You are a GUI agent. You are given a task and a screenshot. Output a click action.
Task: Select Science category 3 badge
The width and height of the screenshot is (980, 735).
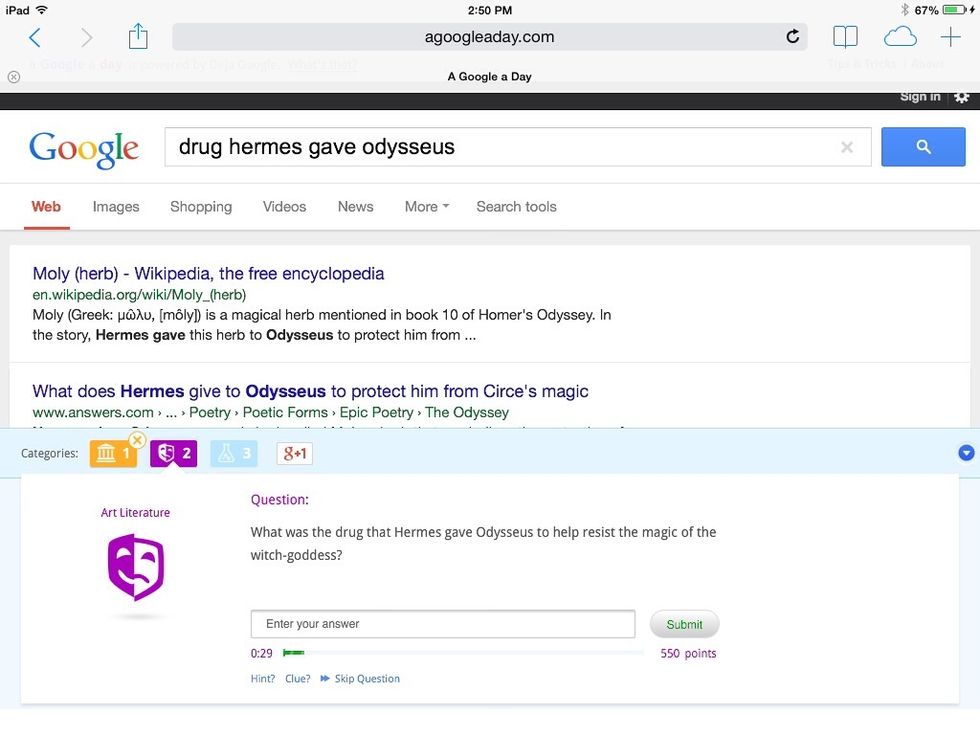pyautogui.click(x=234, y=454)
